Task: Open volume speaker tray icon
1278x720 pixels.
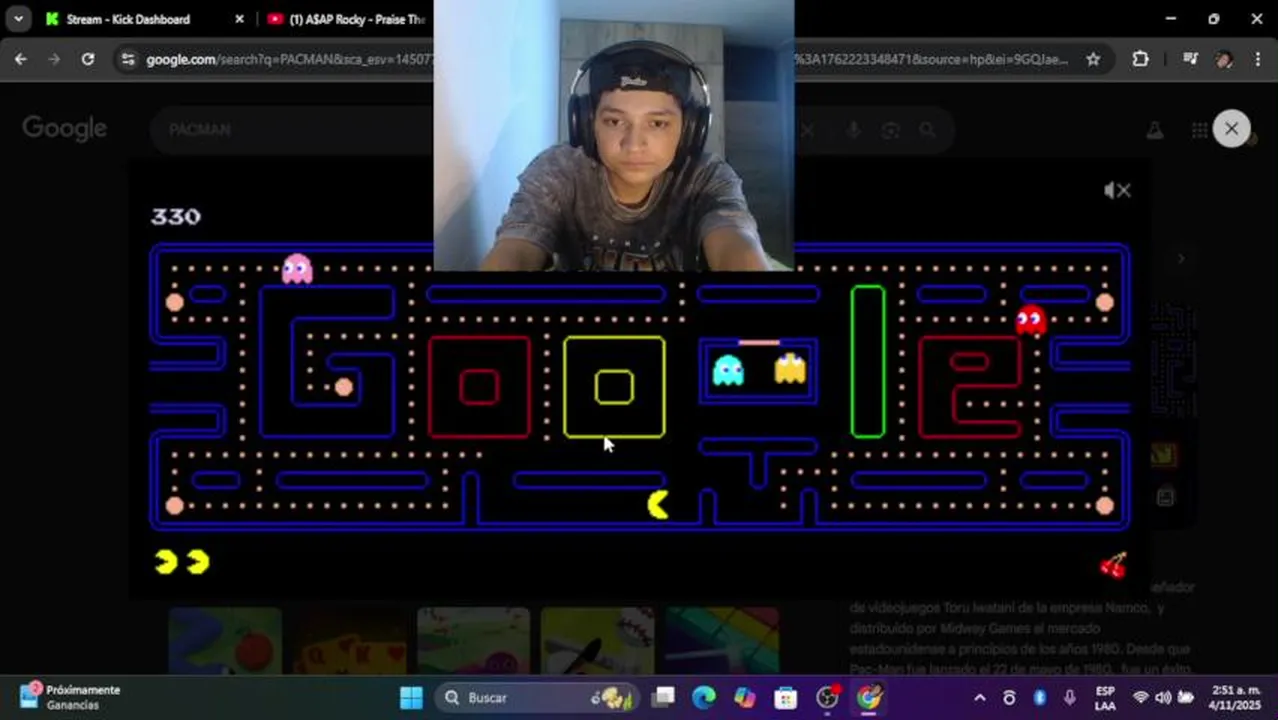Action: pos(1163,698)
